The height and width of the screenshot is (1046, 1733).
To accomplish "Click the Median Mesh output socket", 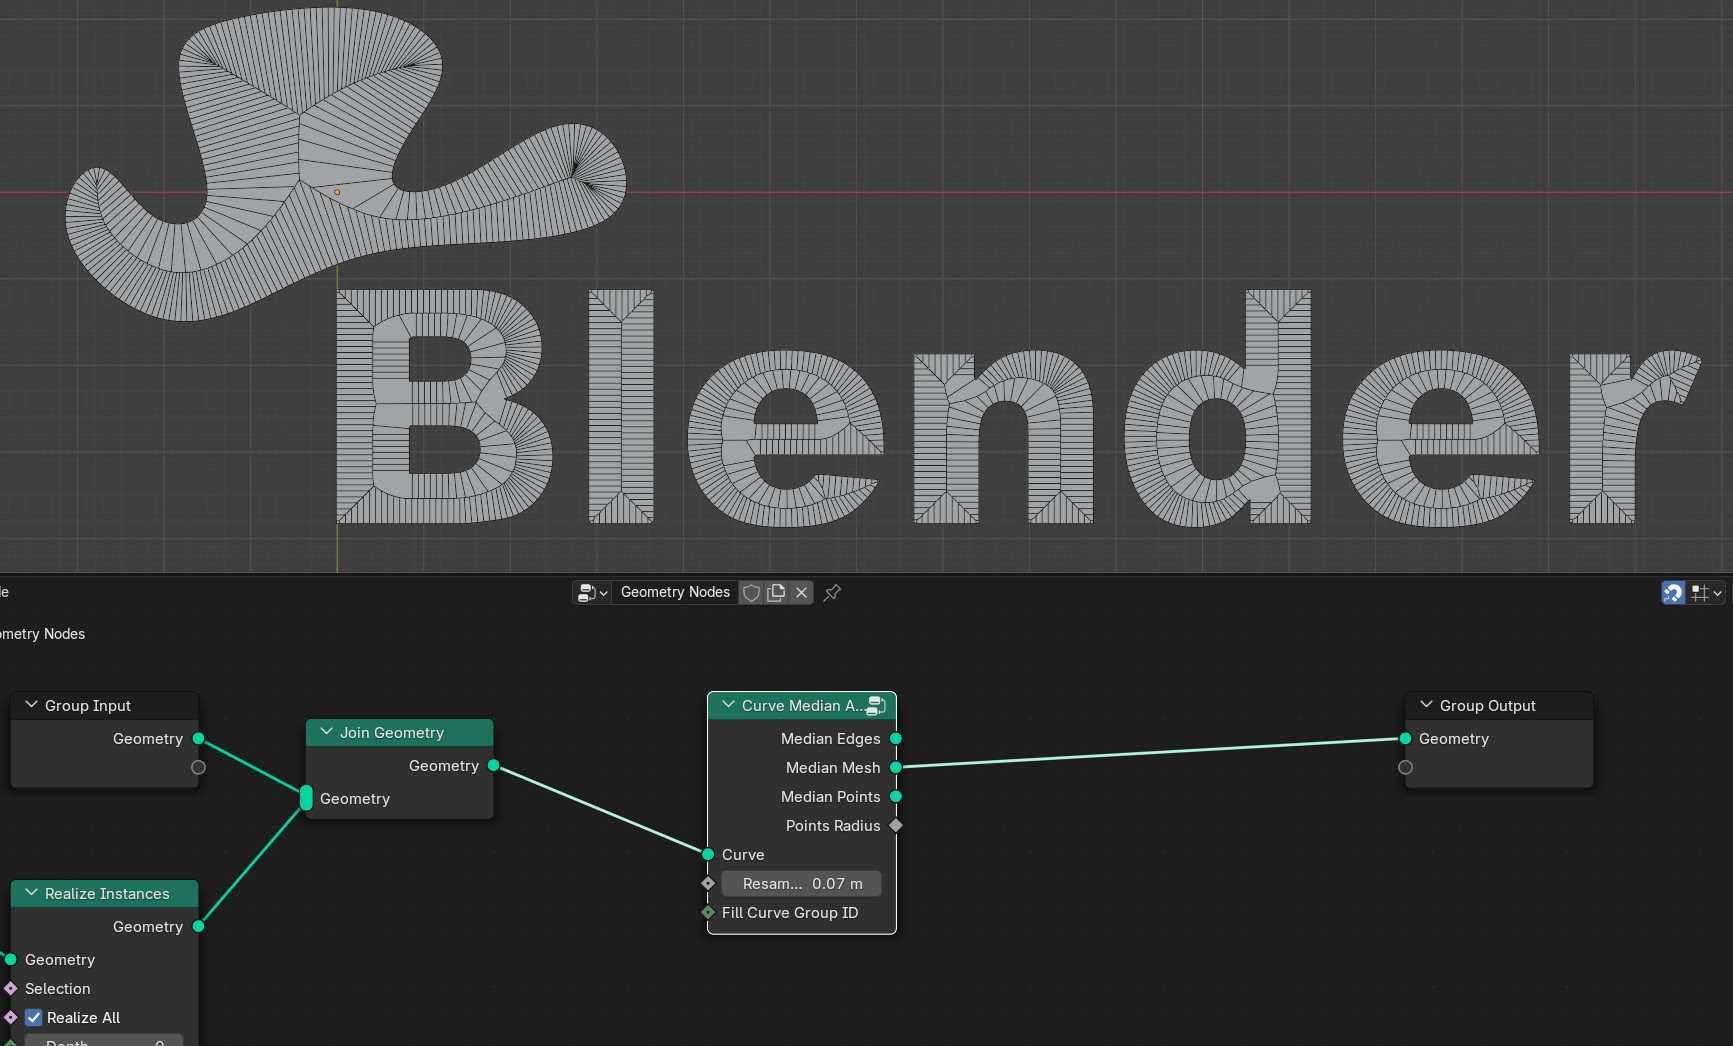I will click(x=896, y=768).
